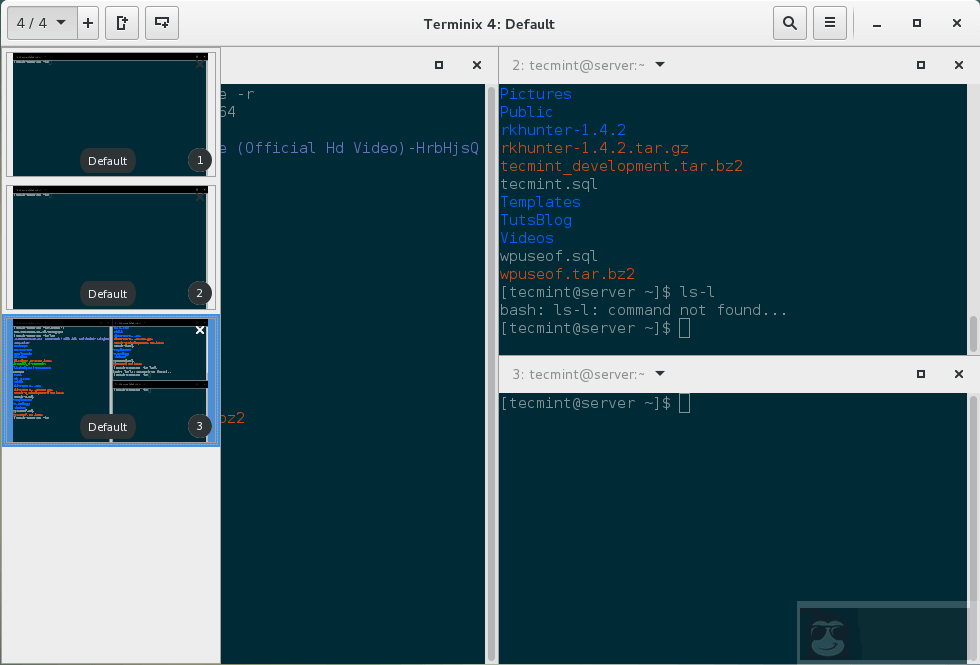Screen dimensions: 980x665
Task: Click the rkhunter-1.4.2 directory name in terminal output
Action: 563,130
